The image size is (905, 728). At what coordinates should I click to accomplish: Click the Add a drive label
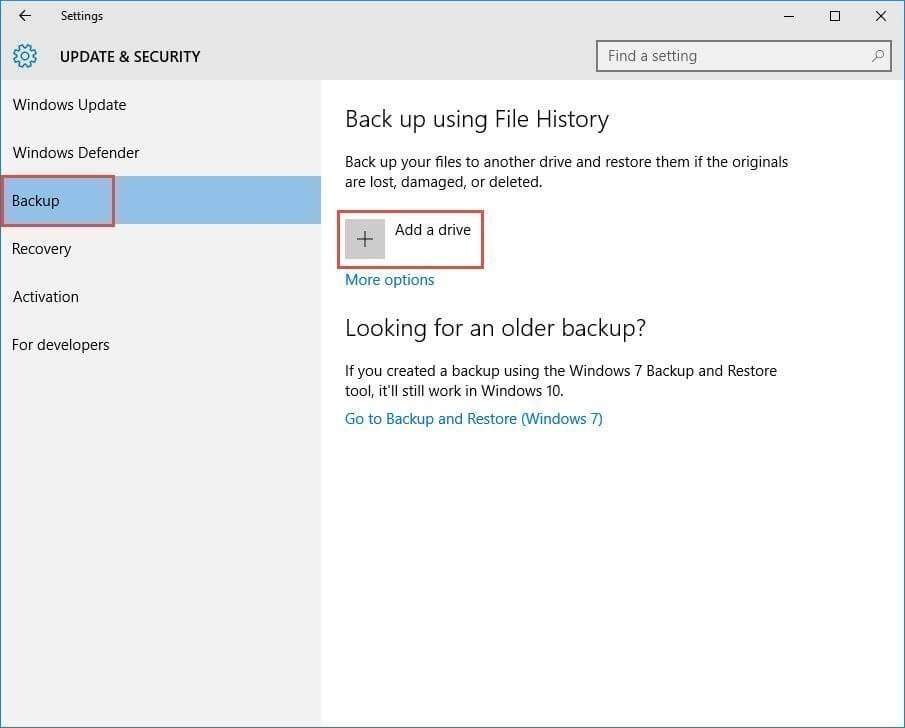click(x=432, y=230)
